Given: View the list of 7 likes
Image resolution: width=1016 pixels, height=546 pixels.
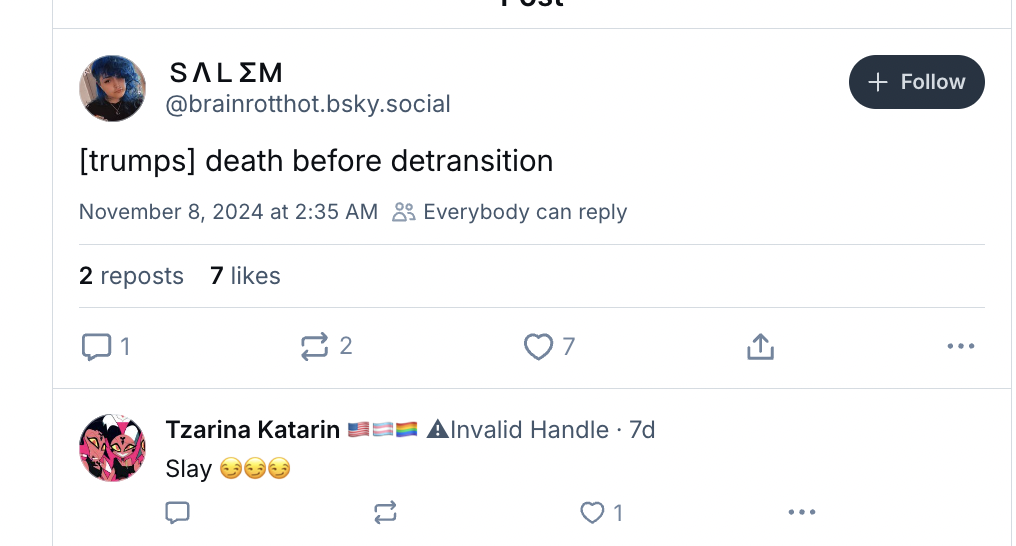Looking at the screenshot, I should [x=245, y=276].
